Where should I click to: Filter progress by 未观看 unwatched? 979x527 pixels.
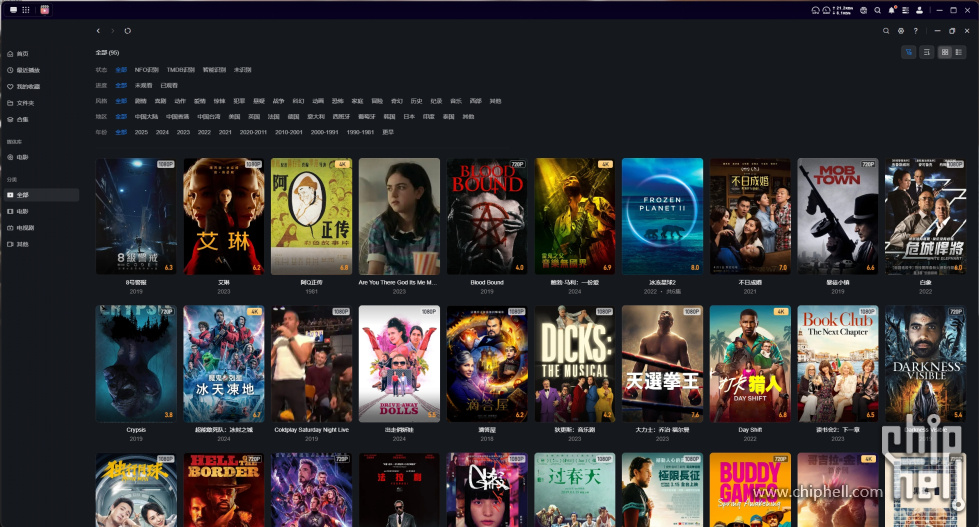pyautogui.click(x=144, y=86)
